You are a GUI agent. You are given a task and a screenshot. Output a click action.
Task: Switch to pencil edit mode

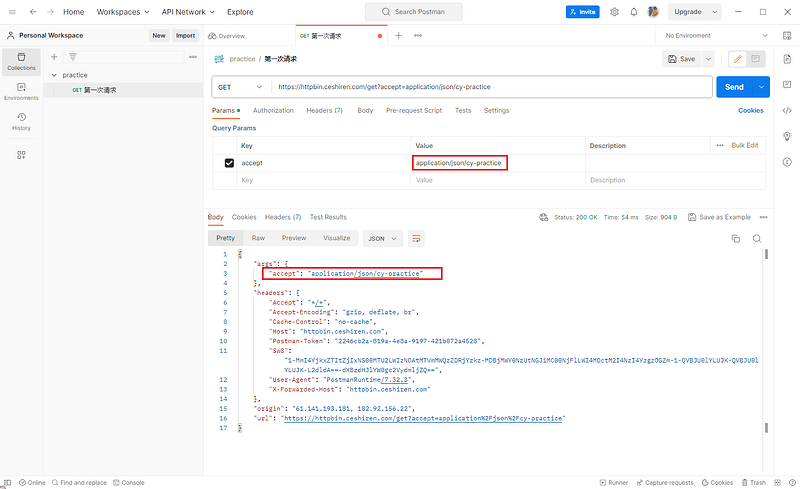tap(738, 59)
